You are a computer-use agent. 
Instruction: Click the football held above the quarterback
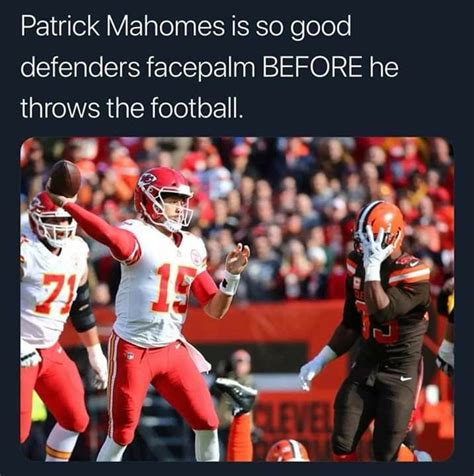[x=64, y=179]
